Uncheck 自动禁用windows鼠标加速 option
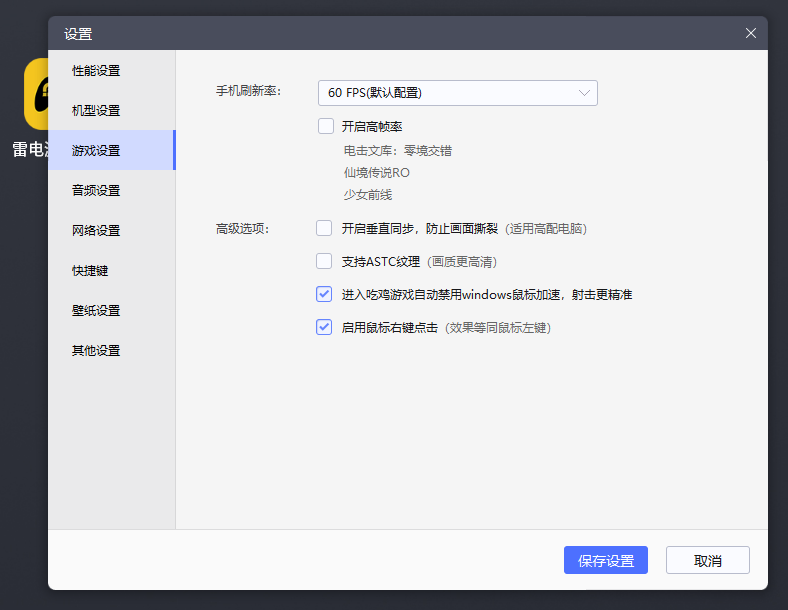The width and height of the screenshot is (788, 610). tap(324, 294)
